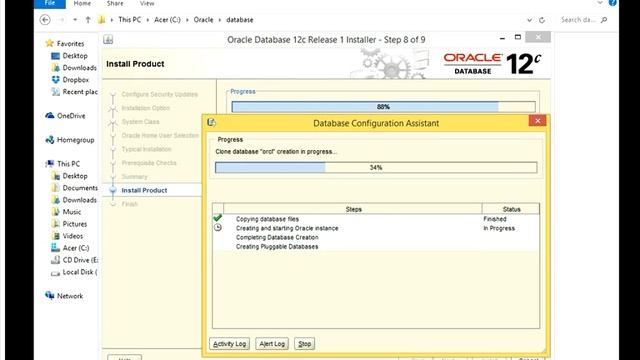Open the View ribbon tab

[x=147, y=3]
